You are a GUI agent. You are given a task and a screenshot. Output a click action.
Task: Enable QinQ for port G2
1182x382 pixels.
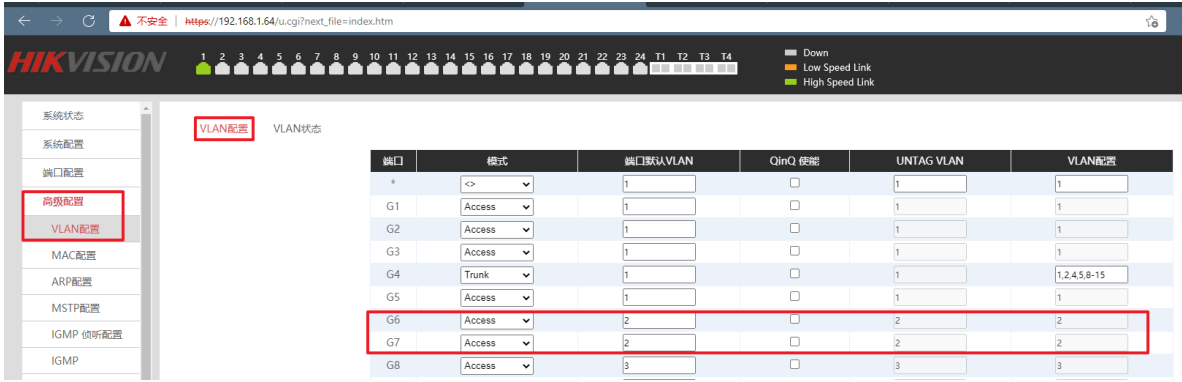click(x=795, y=228)
